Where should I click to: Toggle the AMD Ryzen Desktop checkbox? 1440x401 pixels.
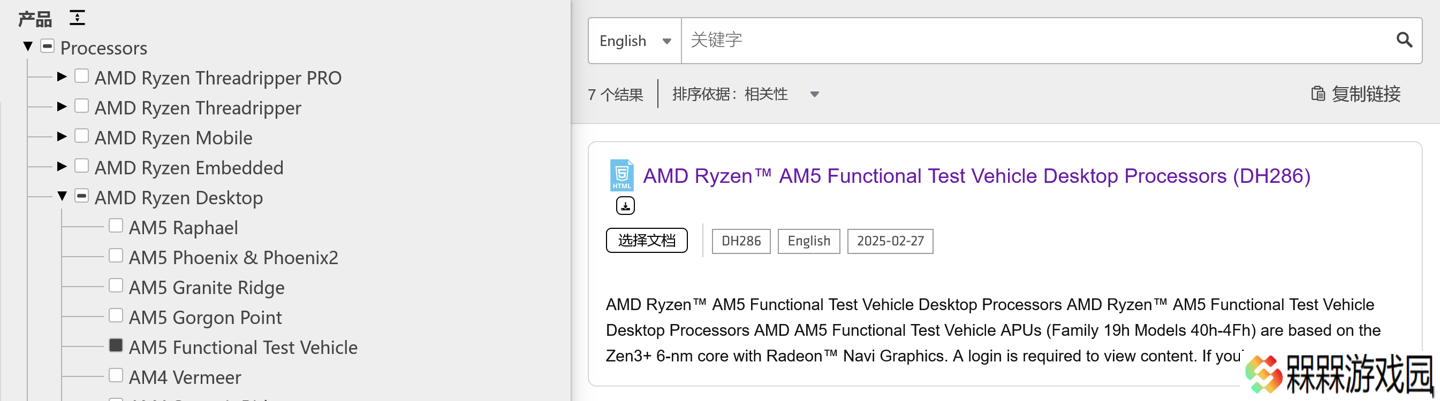point(81,196)
